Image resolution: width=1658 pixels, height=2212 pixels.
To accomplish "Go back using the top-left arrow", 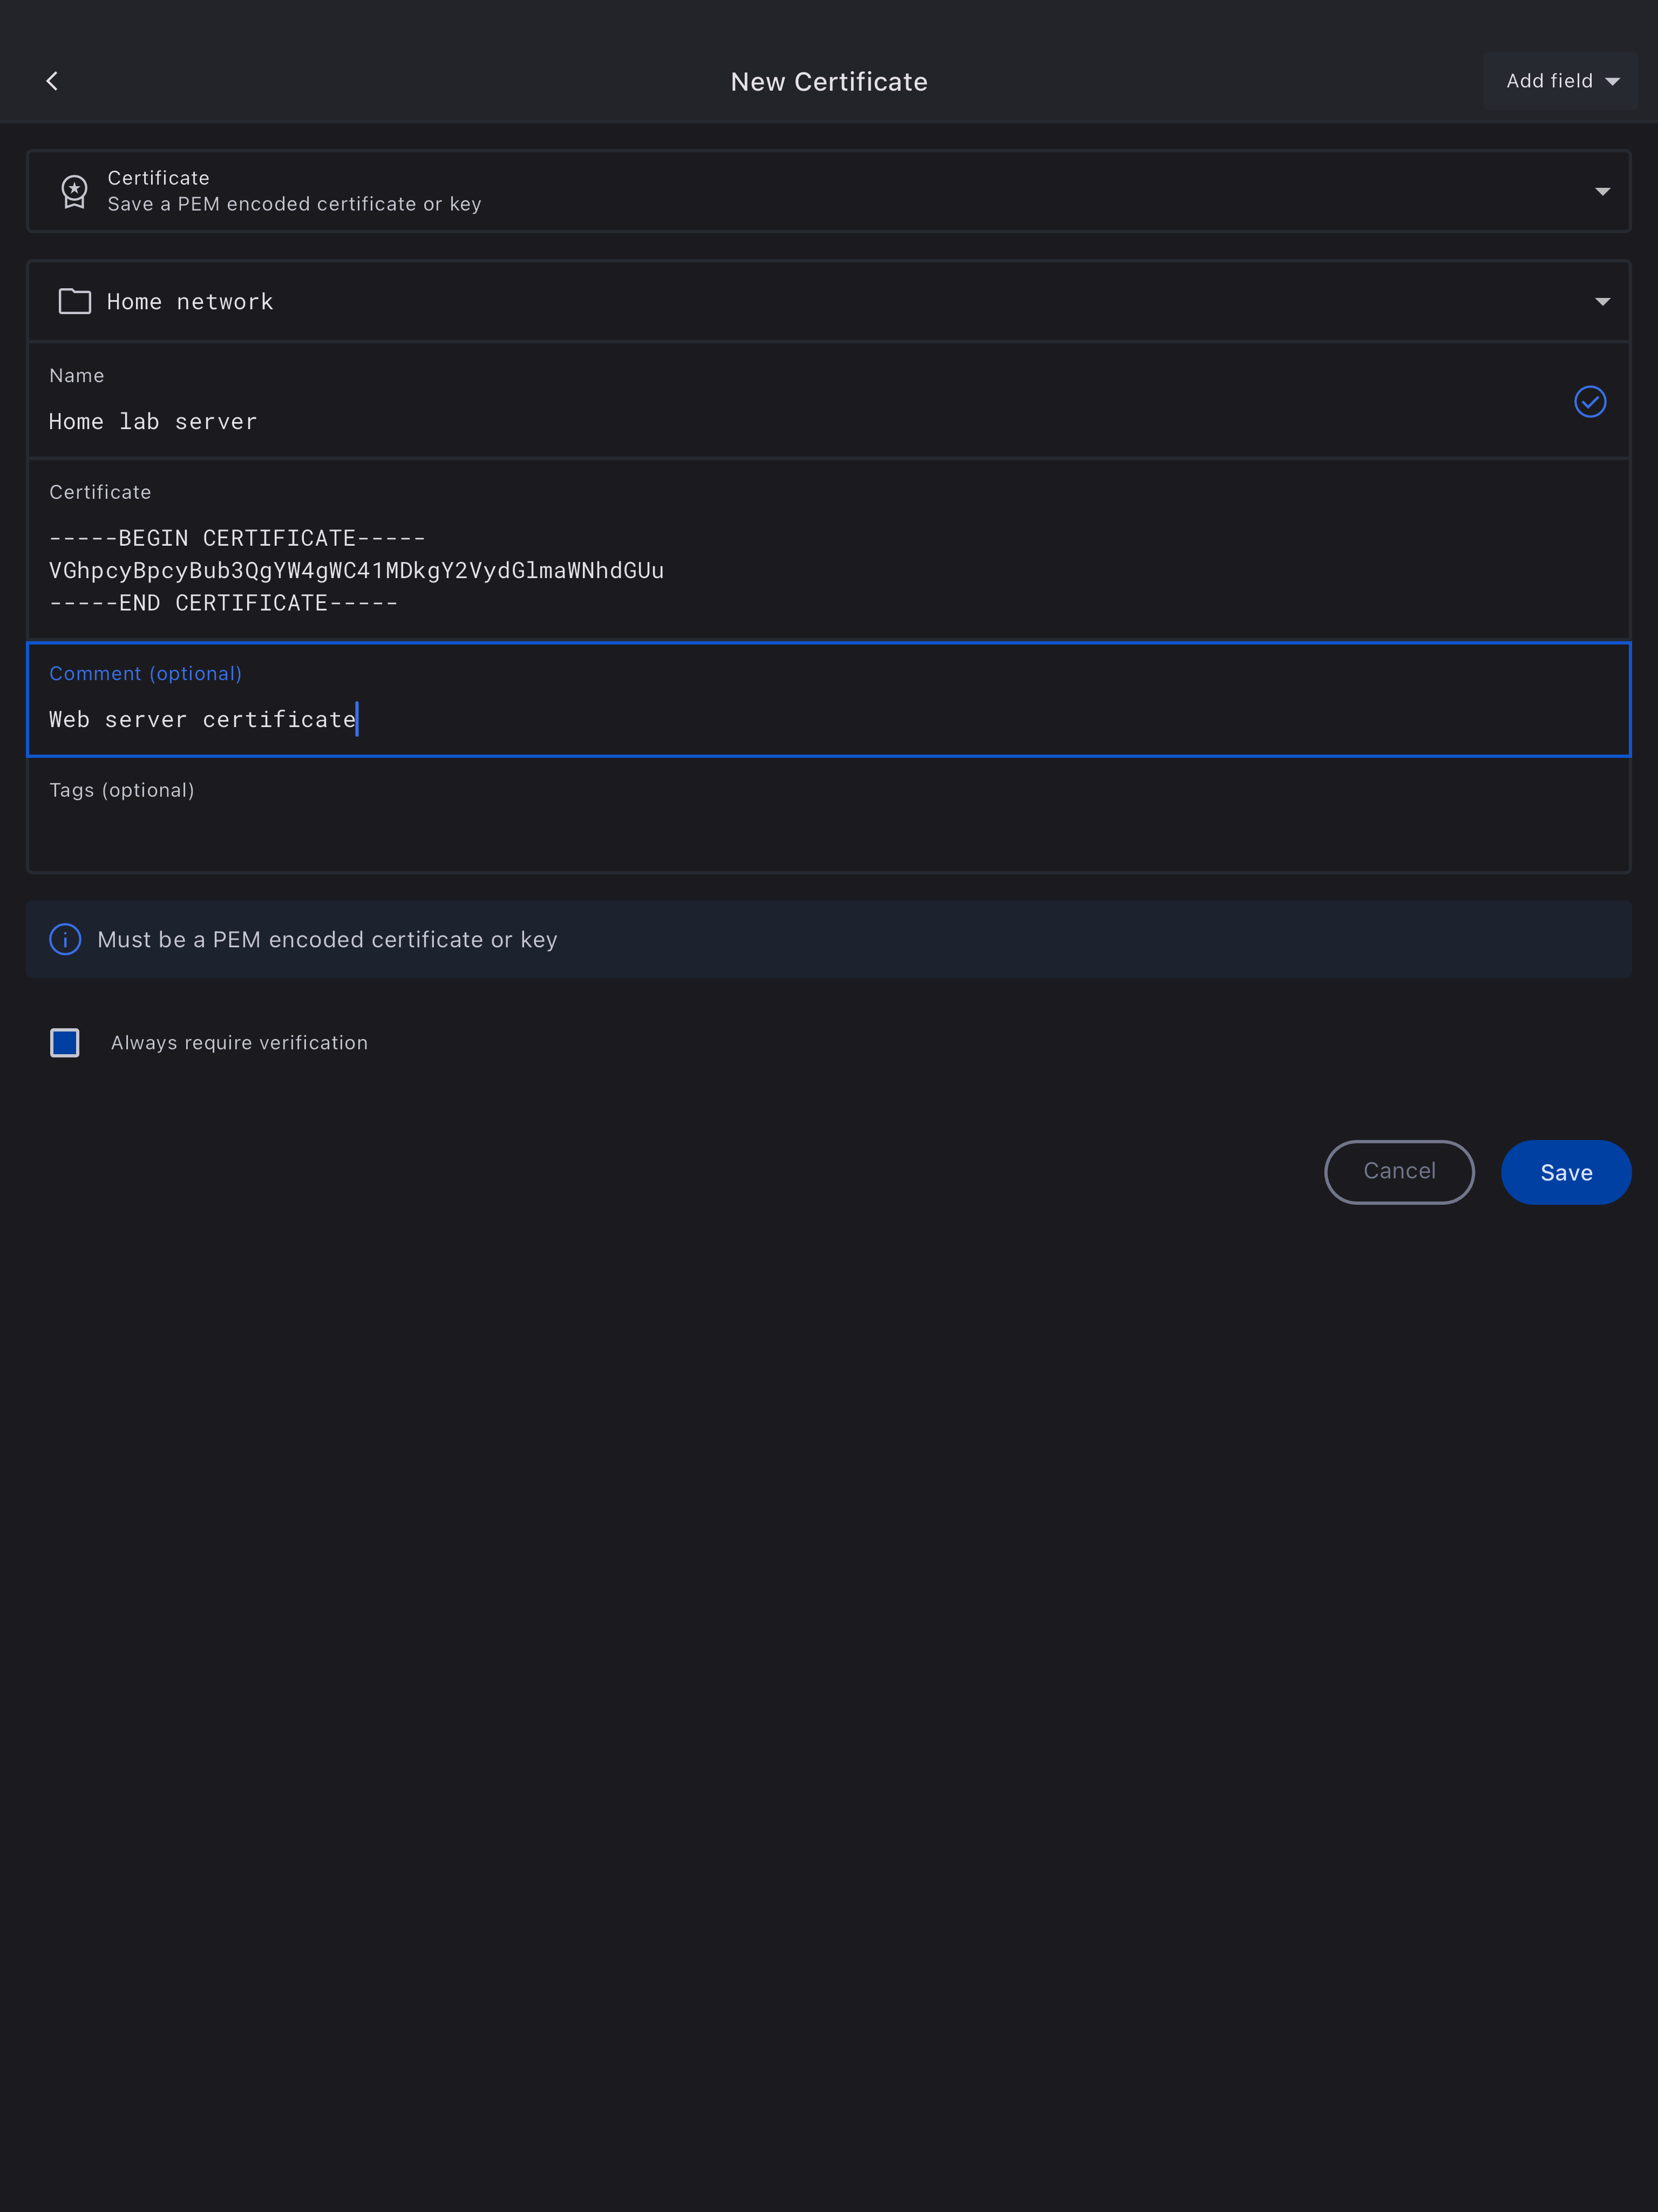I will pos(52,81).
